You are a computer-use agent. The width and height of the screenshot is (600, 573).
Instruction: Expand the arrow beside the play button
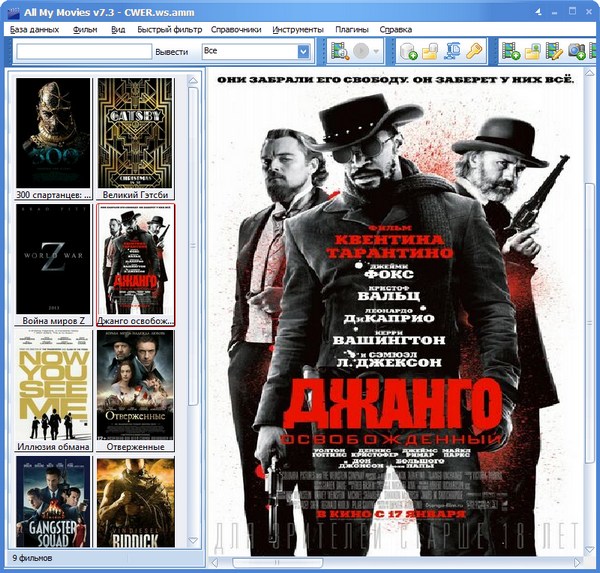pyautogui.click(x=378, y=51)
